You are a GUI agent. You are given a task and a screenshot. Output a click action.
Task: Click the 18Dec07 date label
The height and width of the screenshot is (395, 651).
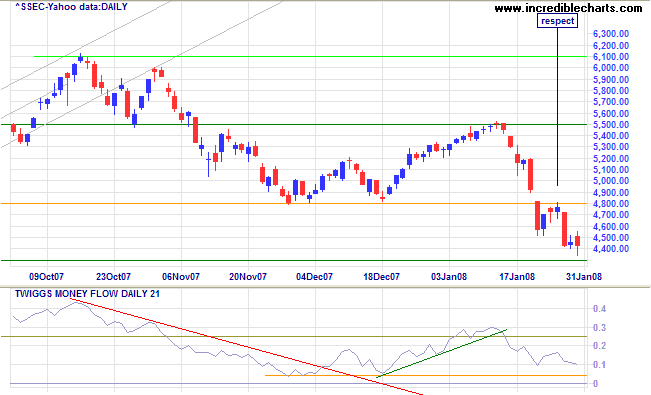[x=382, y=277]
